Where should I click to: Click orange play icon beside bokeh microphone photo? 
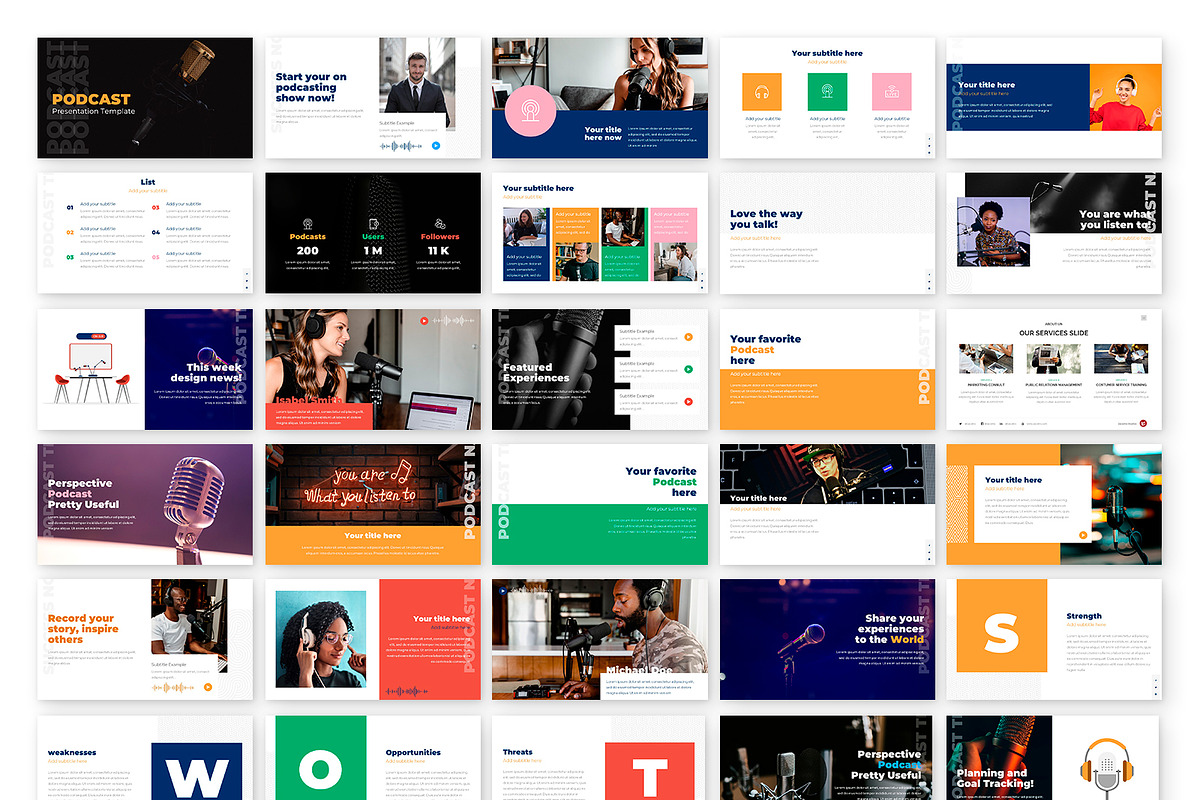(x=1083, y=535)
